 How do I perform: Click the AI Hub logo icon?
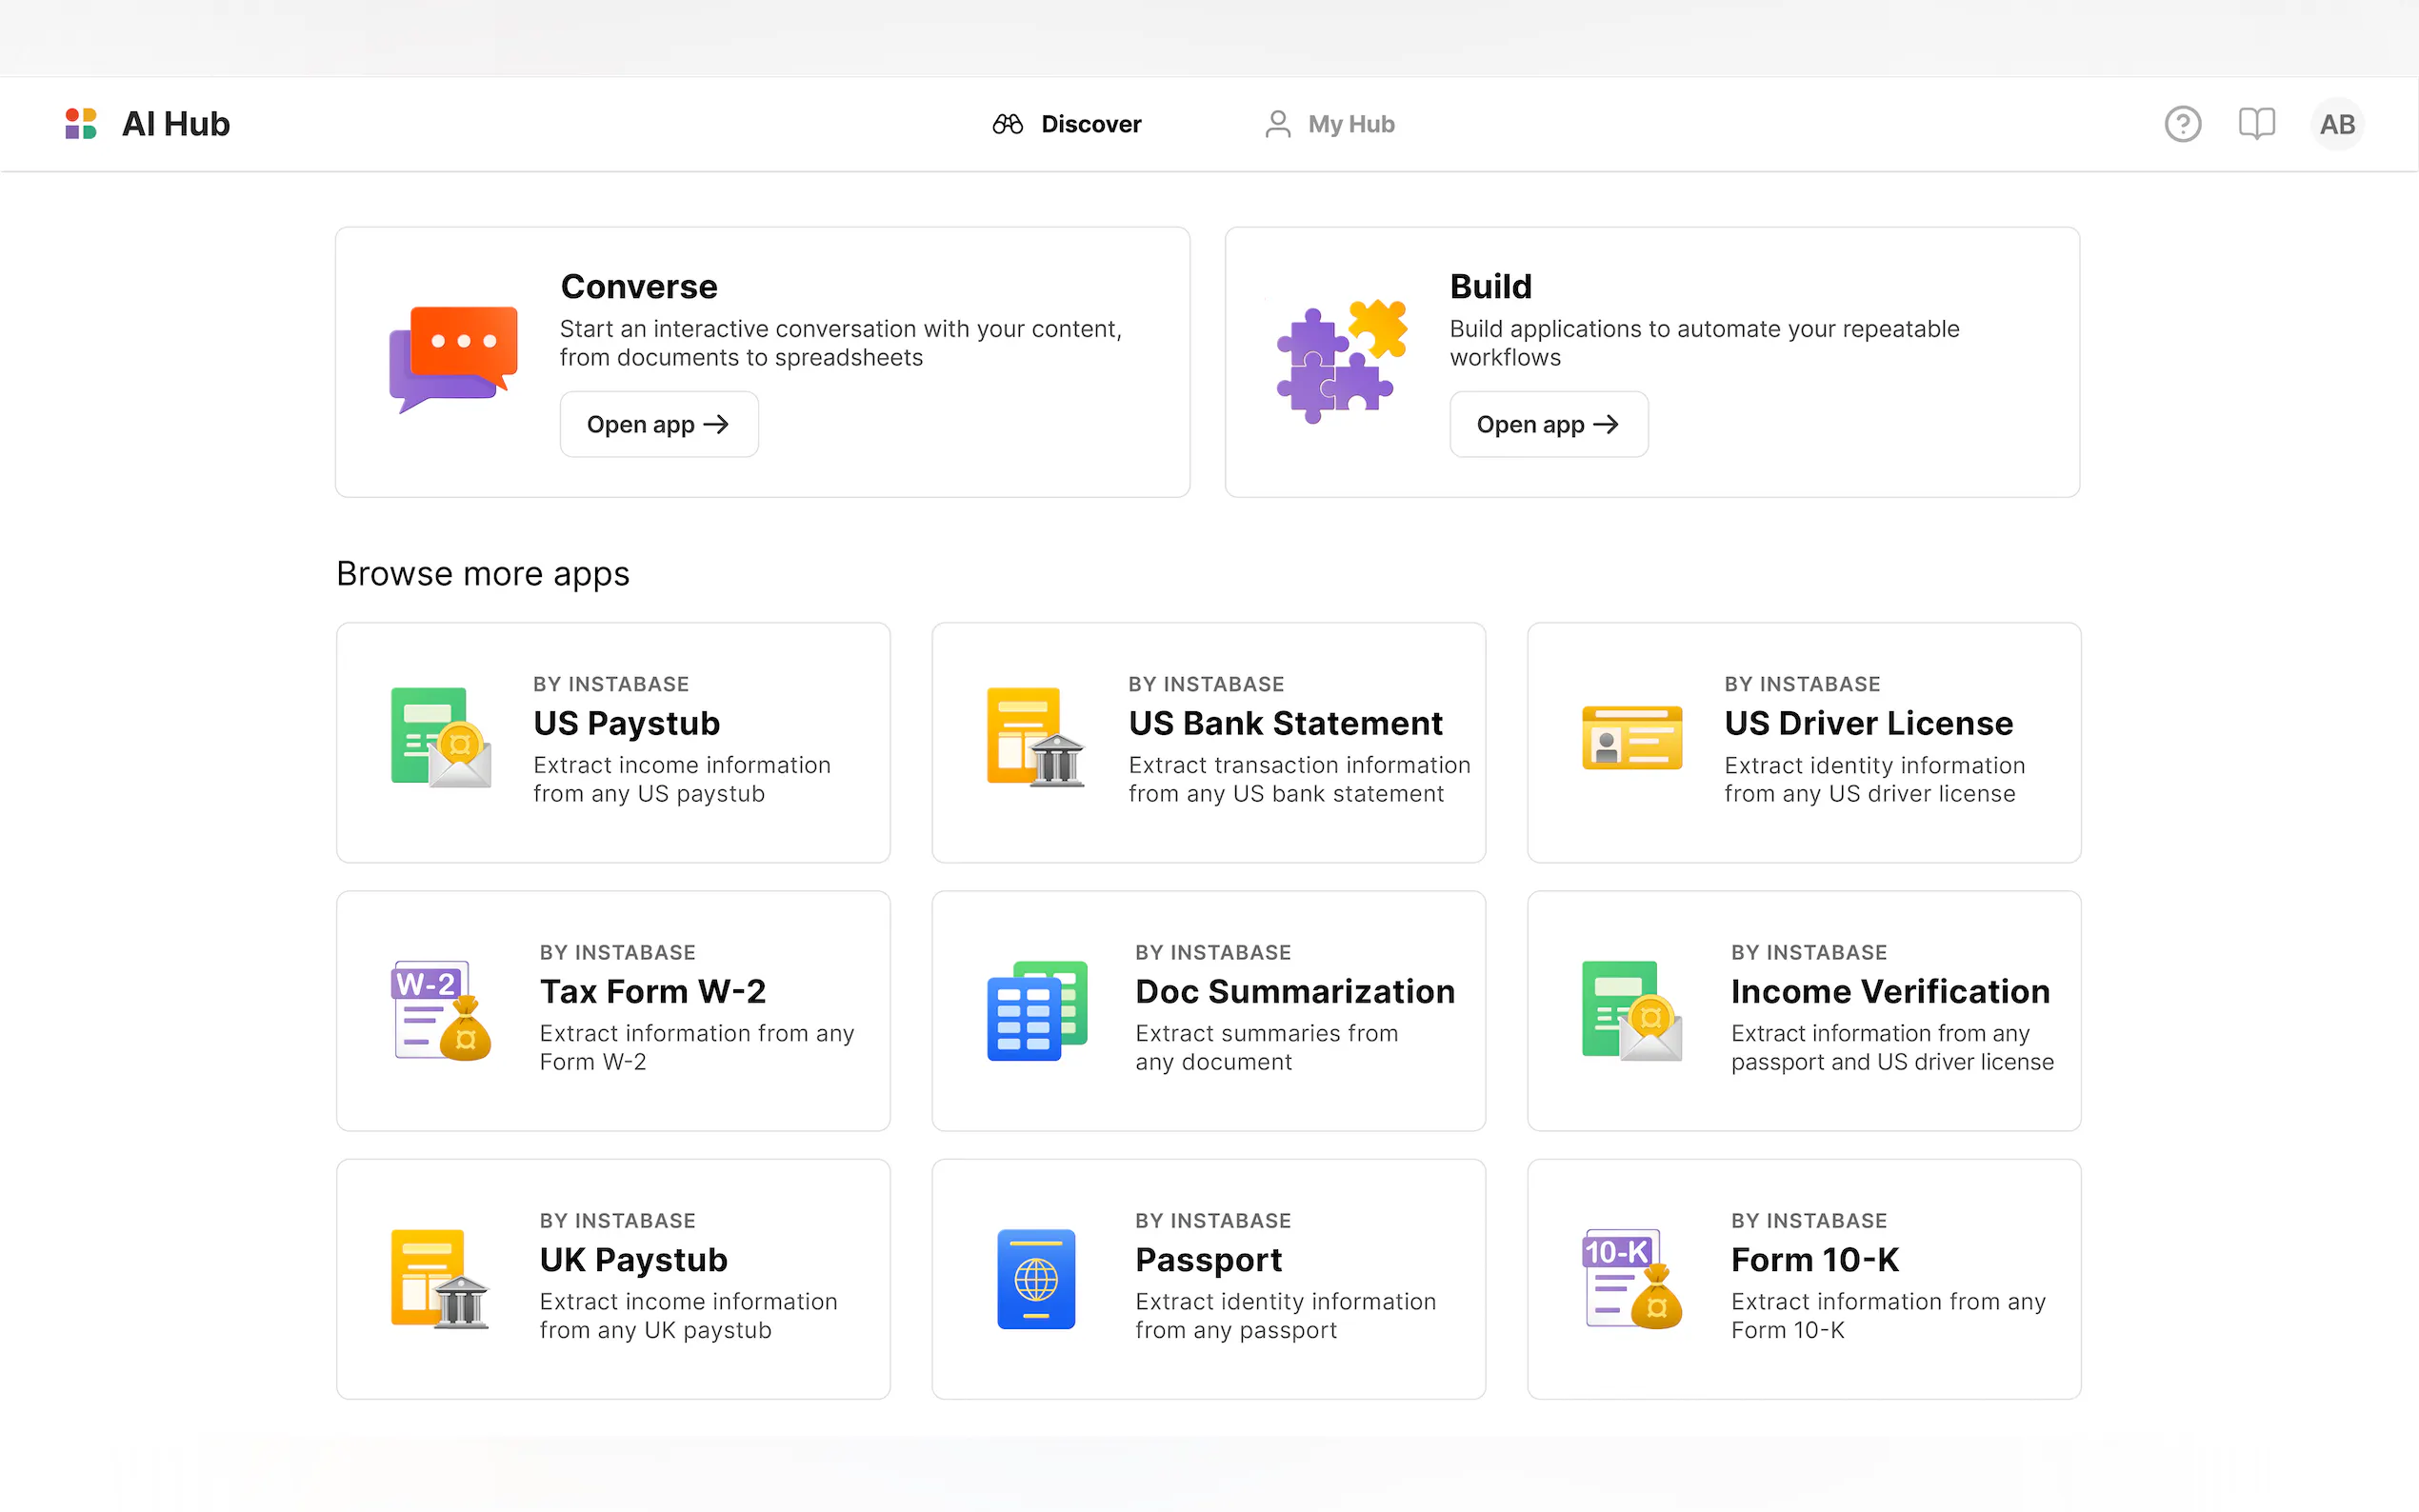pyautogui.click(x=80, y=124)
